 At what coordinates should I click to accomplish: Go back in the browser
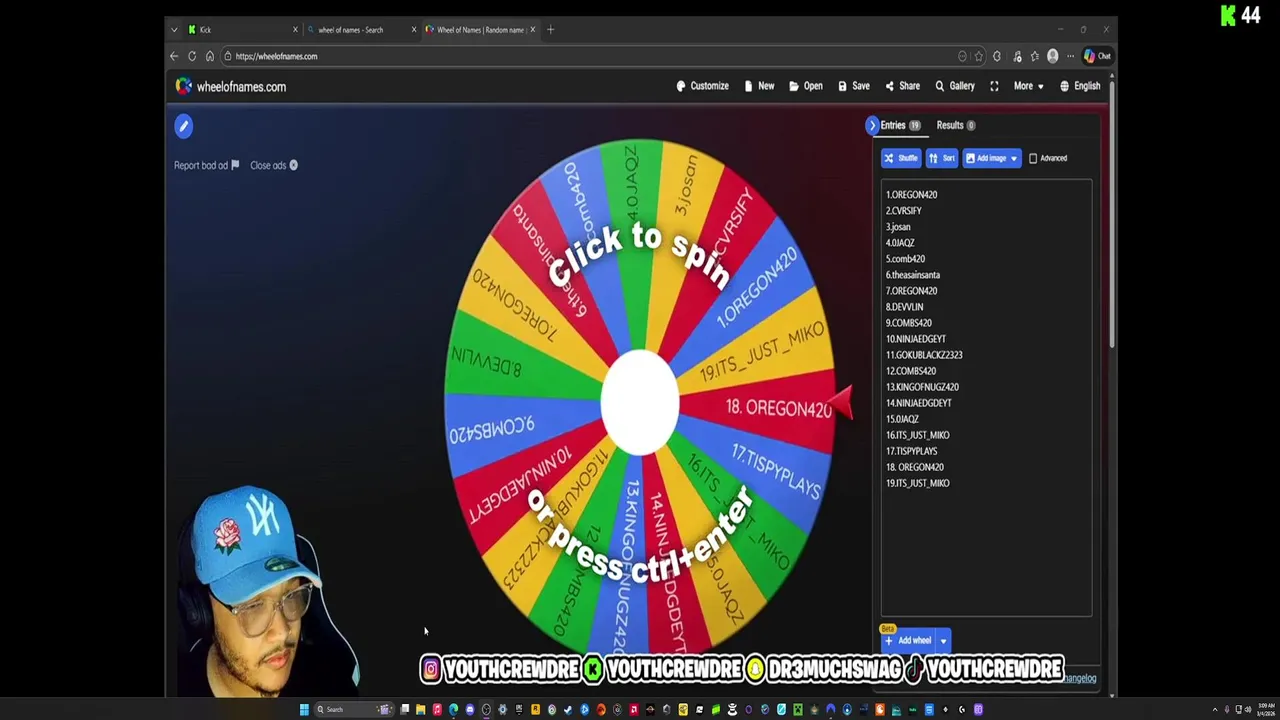(x=174, y=56)
